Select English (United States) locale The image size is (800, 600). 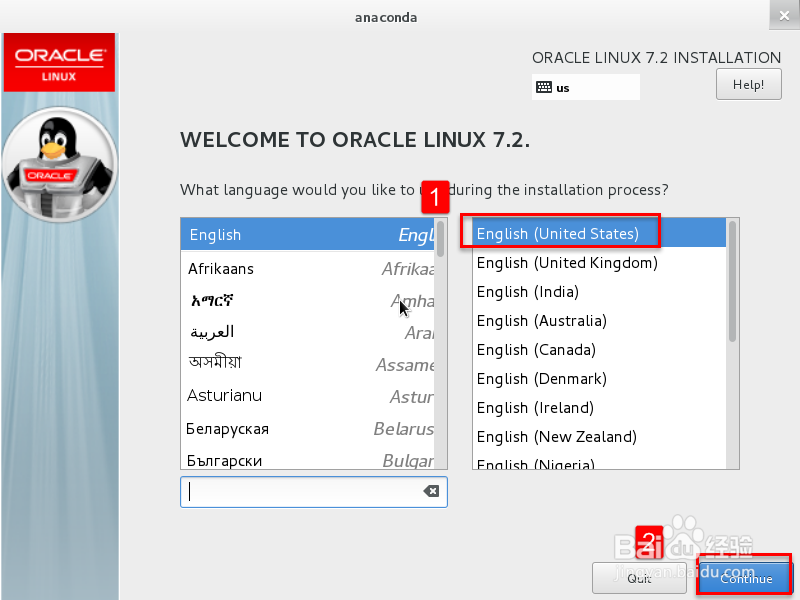(558, 234)
